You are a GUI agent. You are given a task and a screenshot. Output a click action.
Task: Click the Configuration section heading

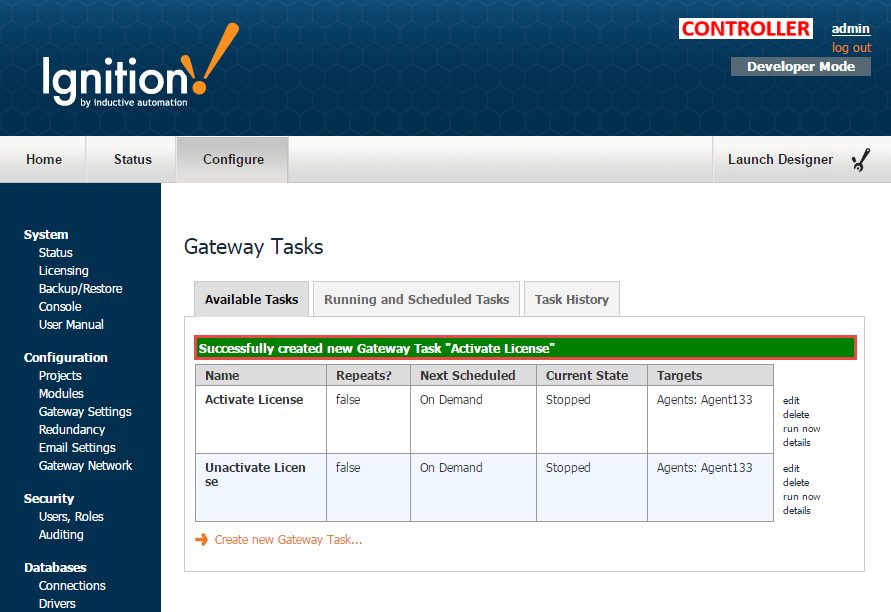tap(66, 357)
